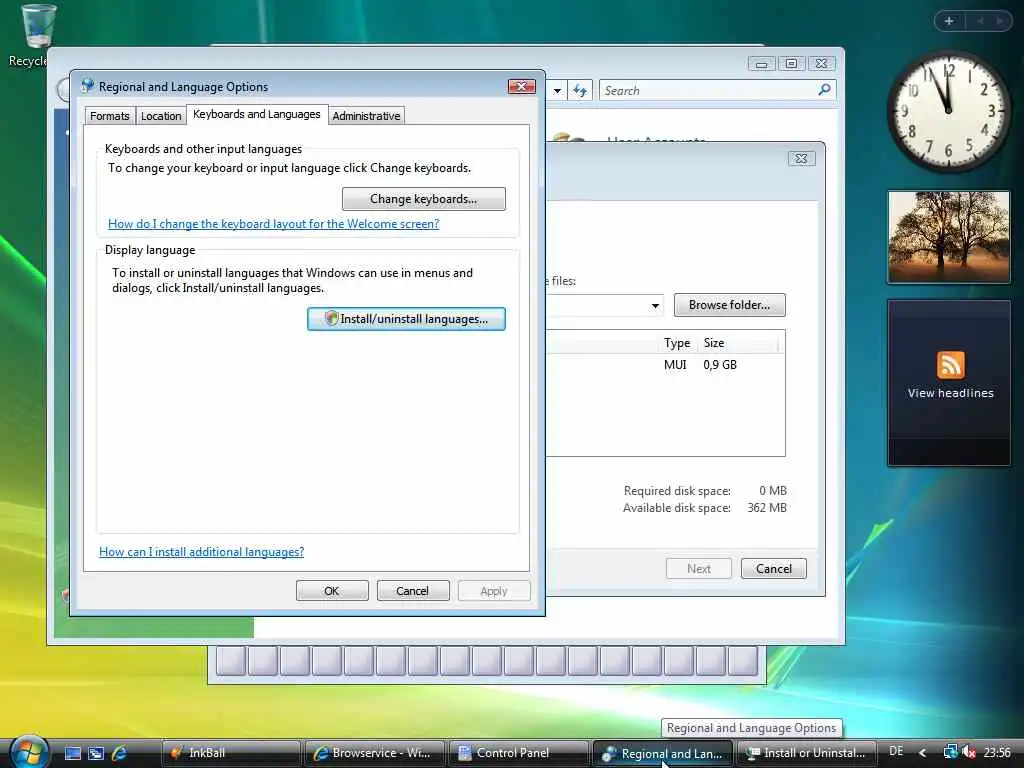
Task: Cancel the language install wizard
Action: coord(774,569)
